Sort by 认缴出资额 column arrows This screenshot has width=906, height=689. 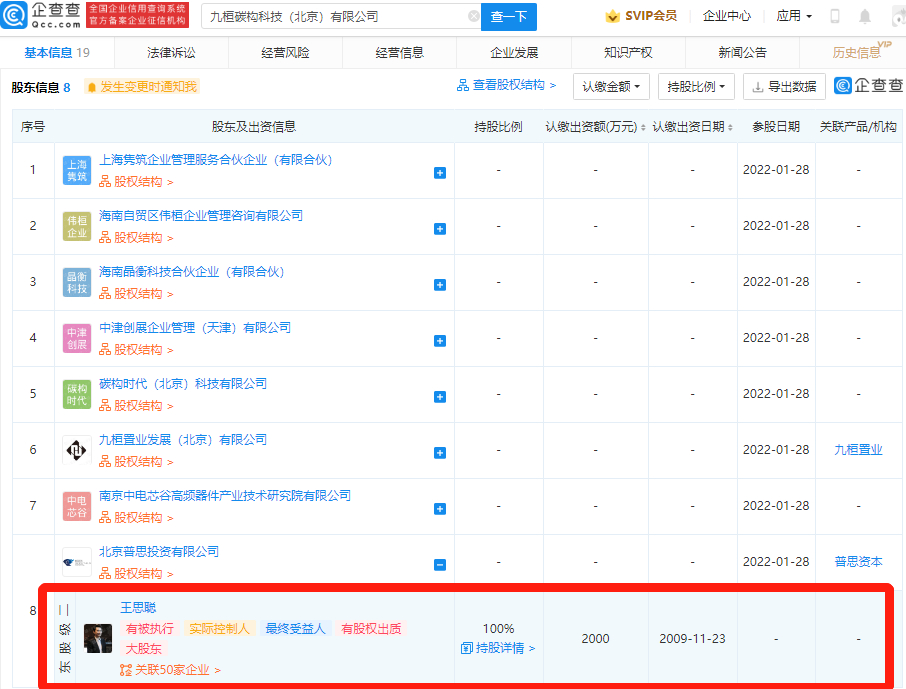643,127
